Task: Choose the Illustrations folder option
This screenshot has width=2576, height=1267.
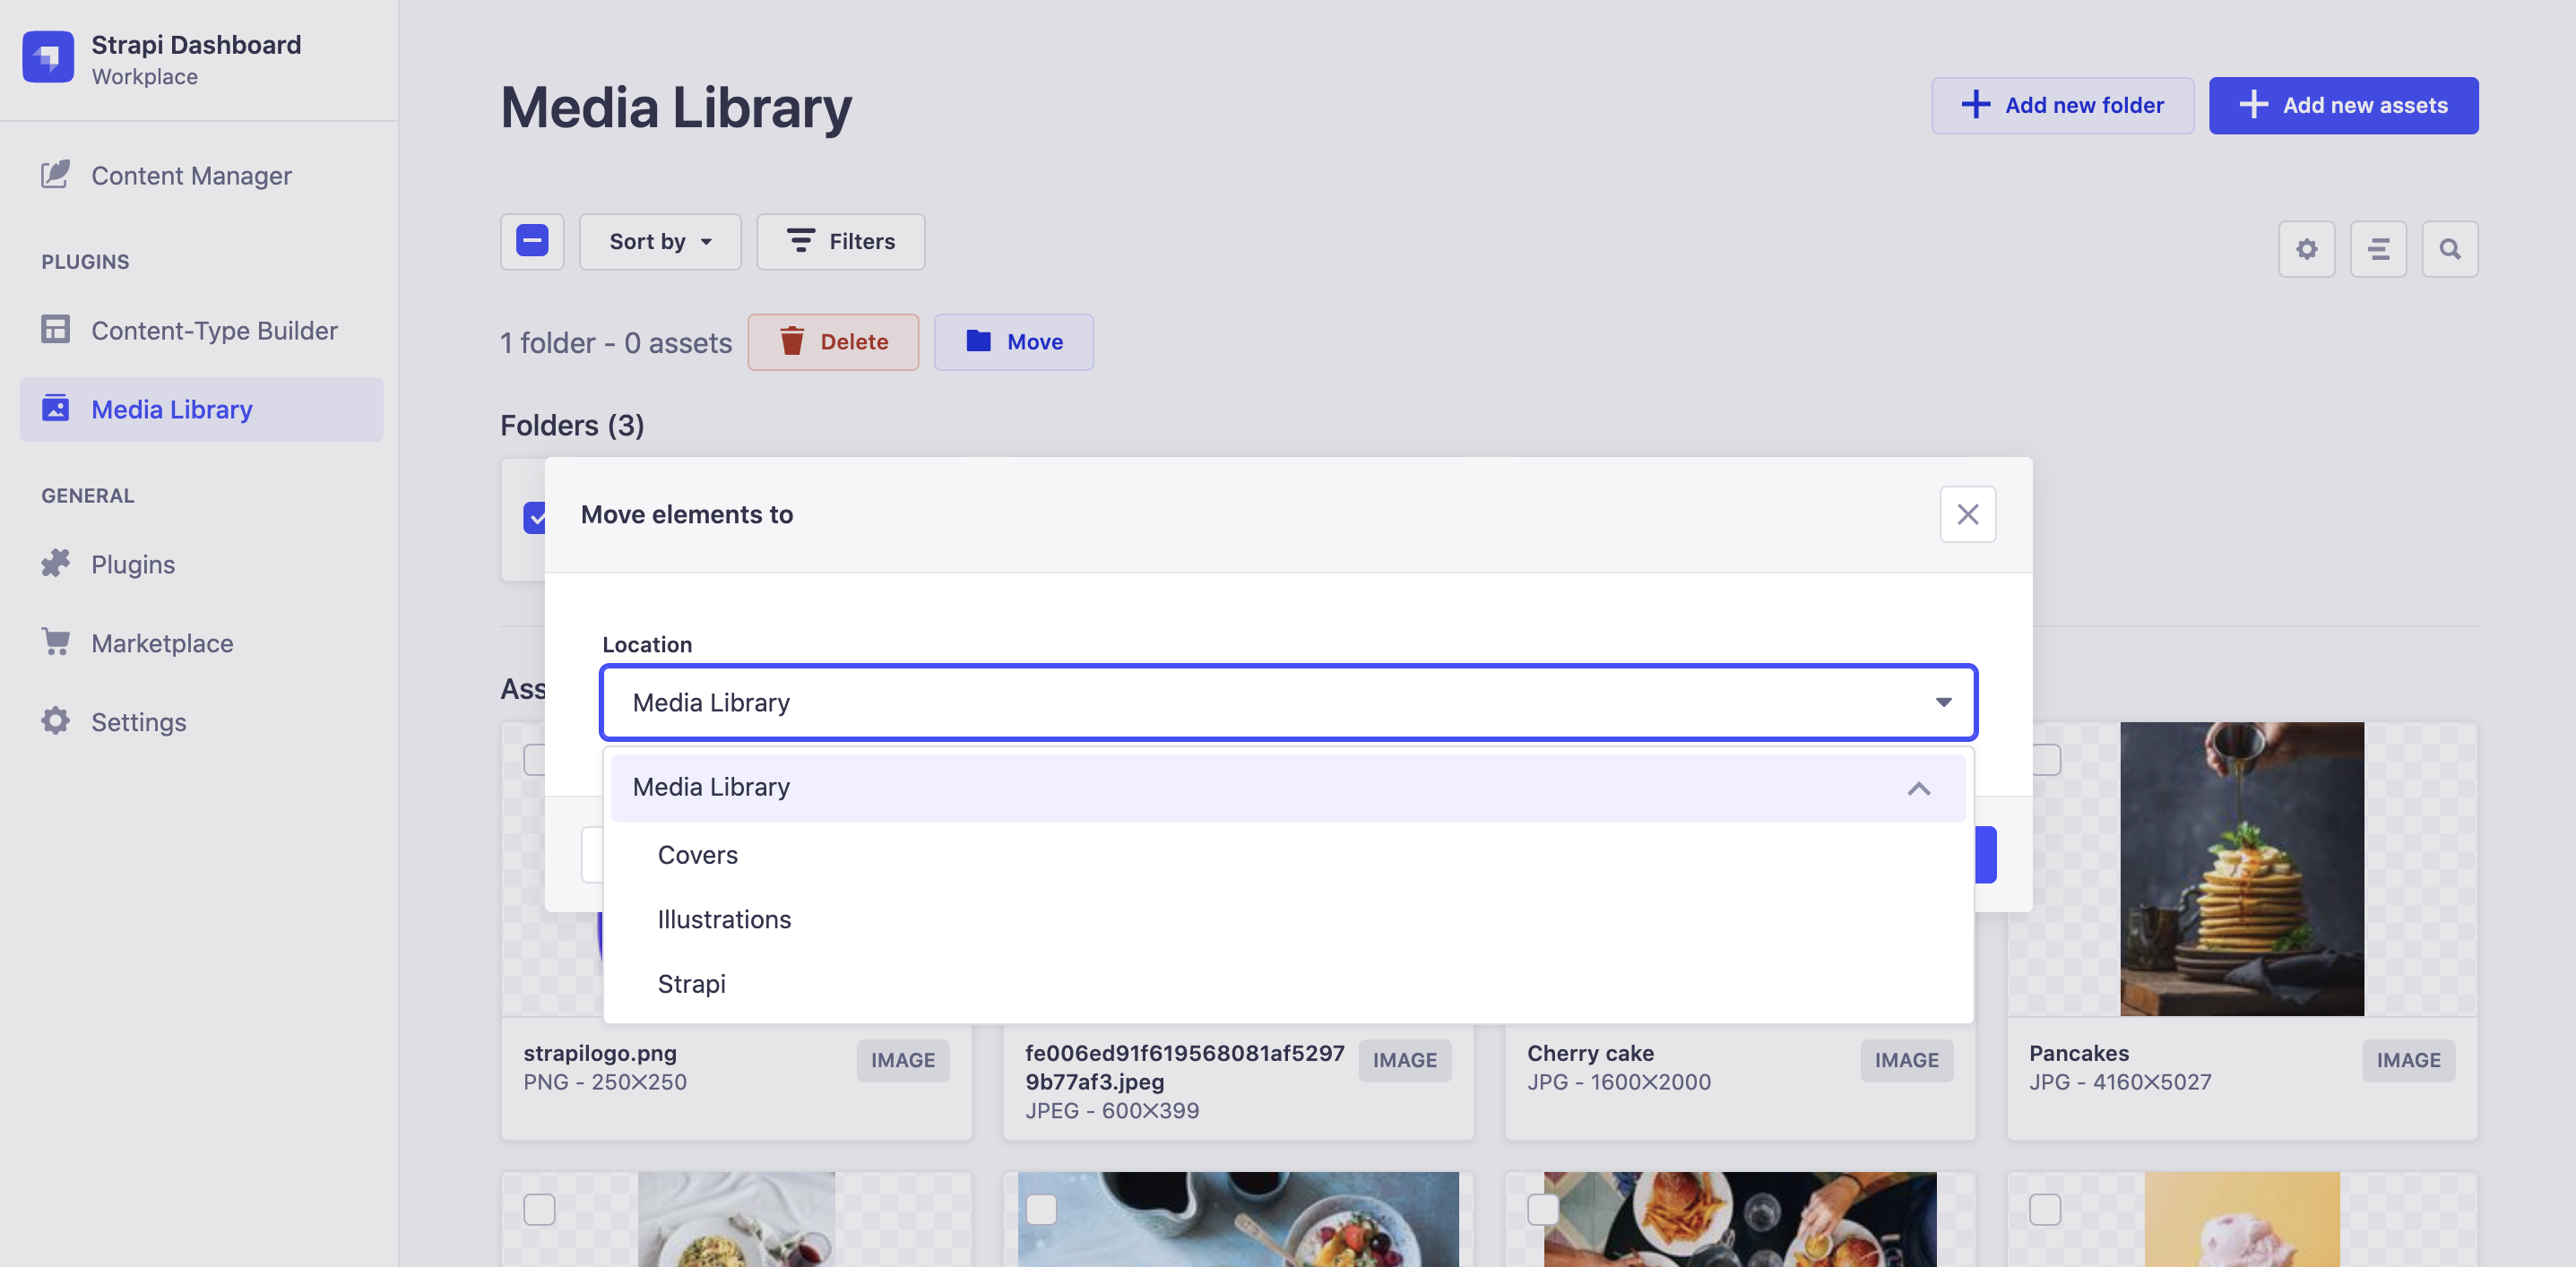Action: (724, 919)
